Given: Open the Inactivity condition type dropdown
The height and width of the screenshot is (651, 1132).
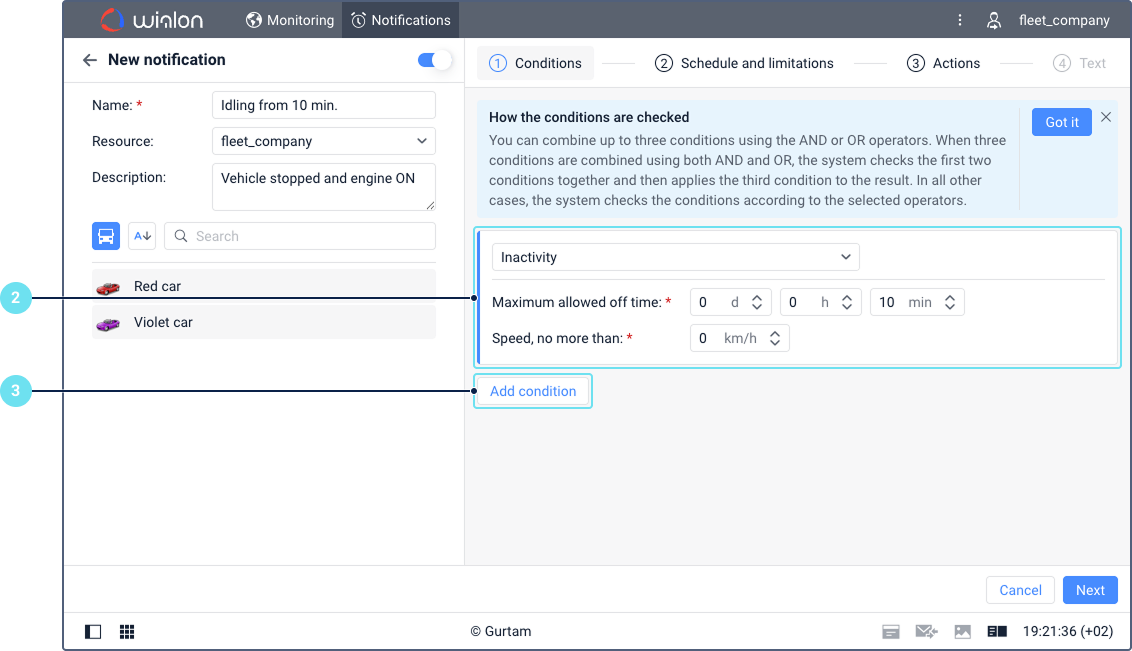Looking at the screenshot, I should click(675, 257).
